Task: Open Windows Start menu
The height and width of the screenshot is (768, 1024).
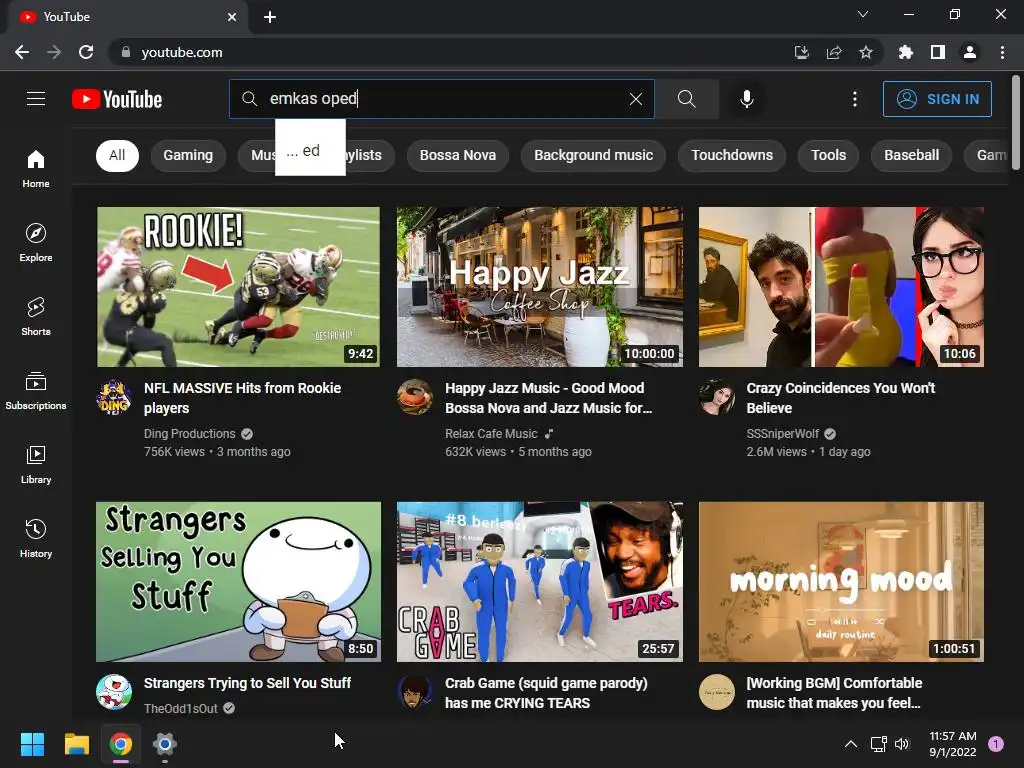Action: point(32,744)
